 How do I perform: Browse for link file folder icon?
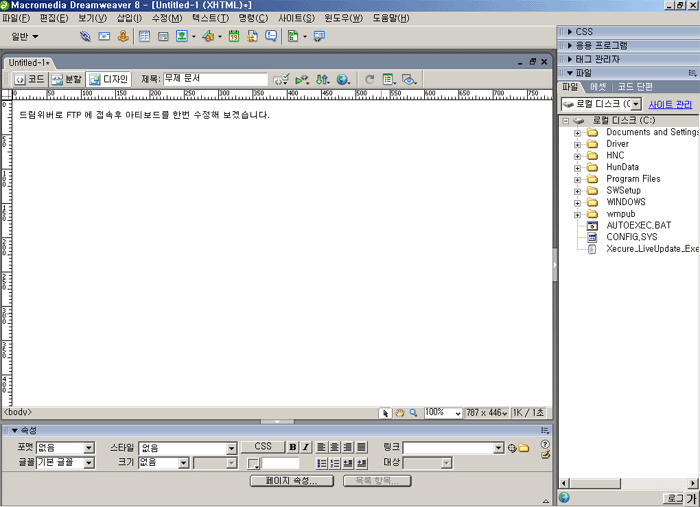[524, 448]
